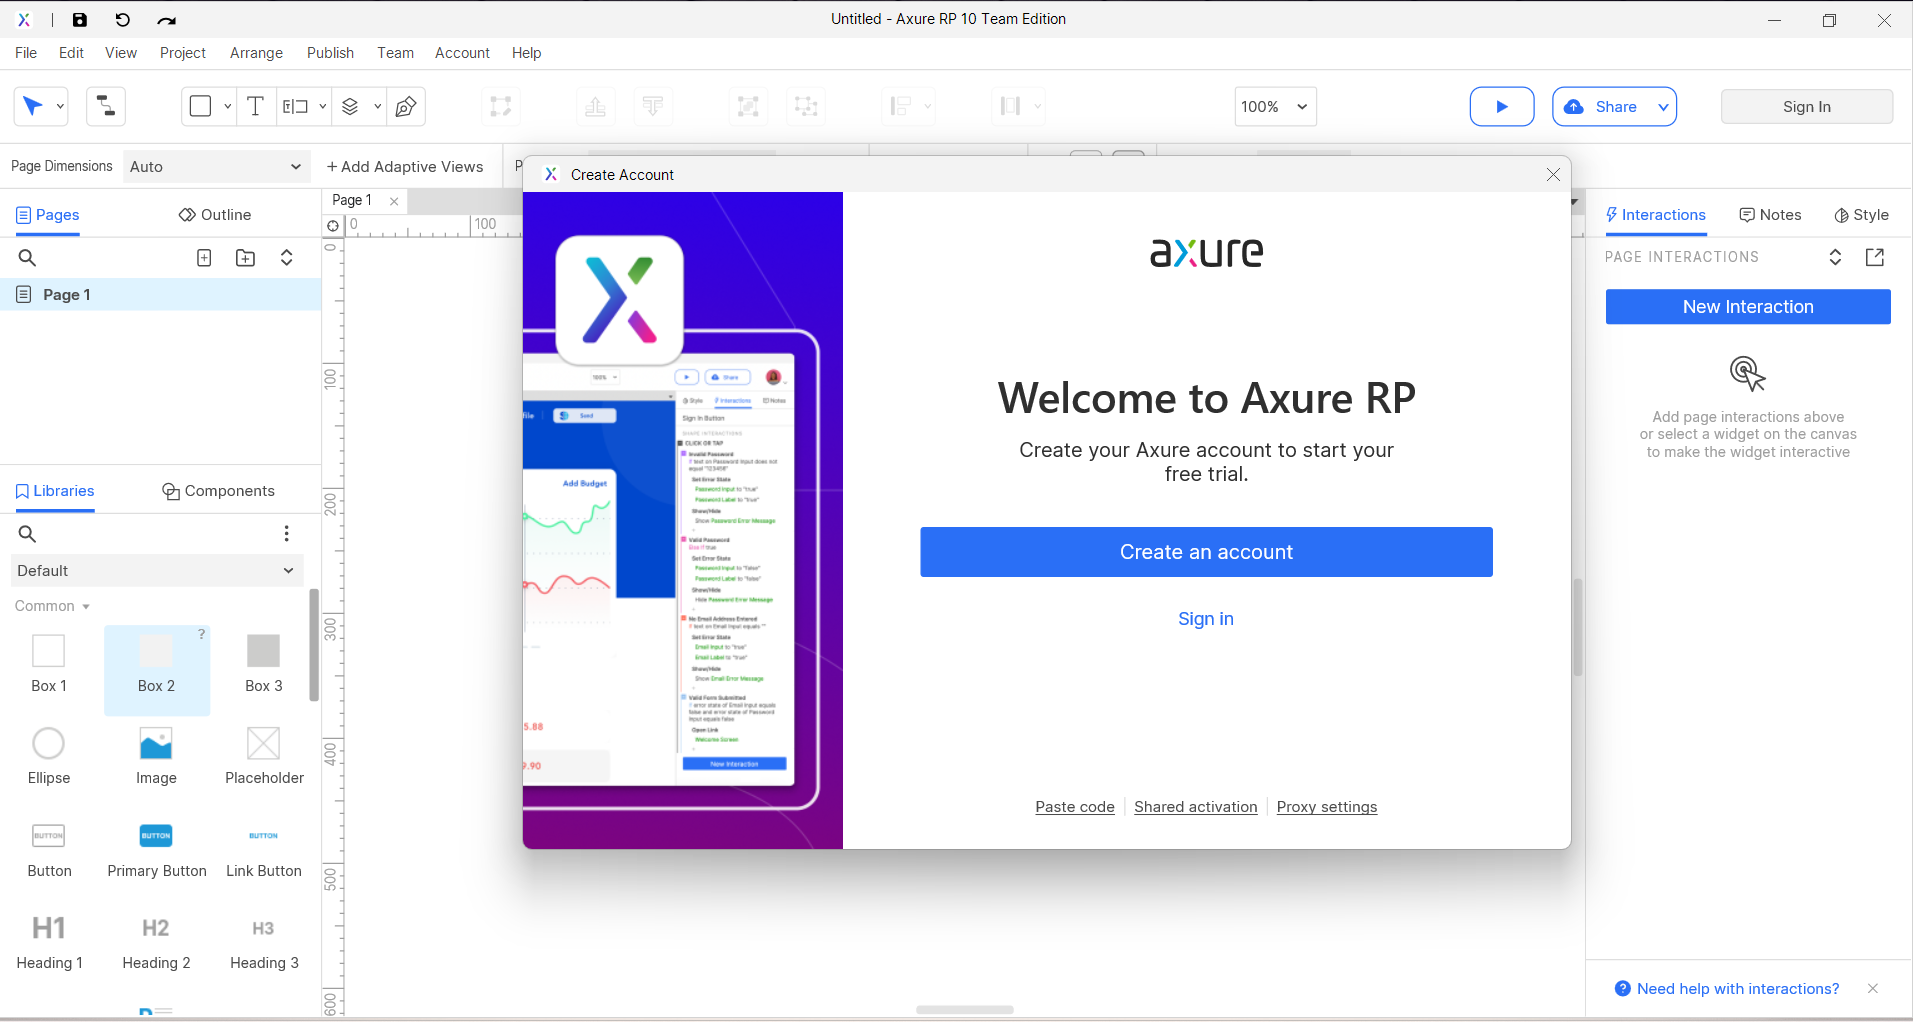Select the Button widget
Image resolution: width=1913 pixels, height=1022 pixels.
click(49, 849)
